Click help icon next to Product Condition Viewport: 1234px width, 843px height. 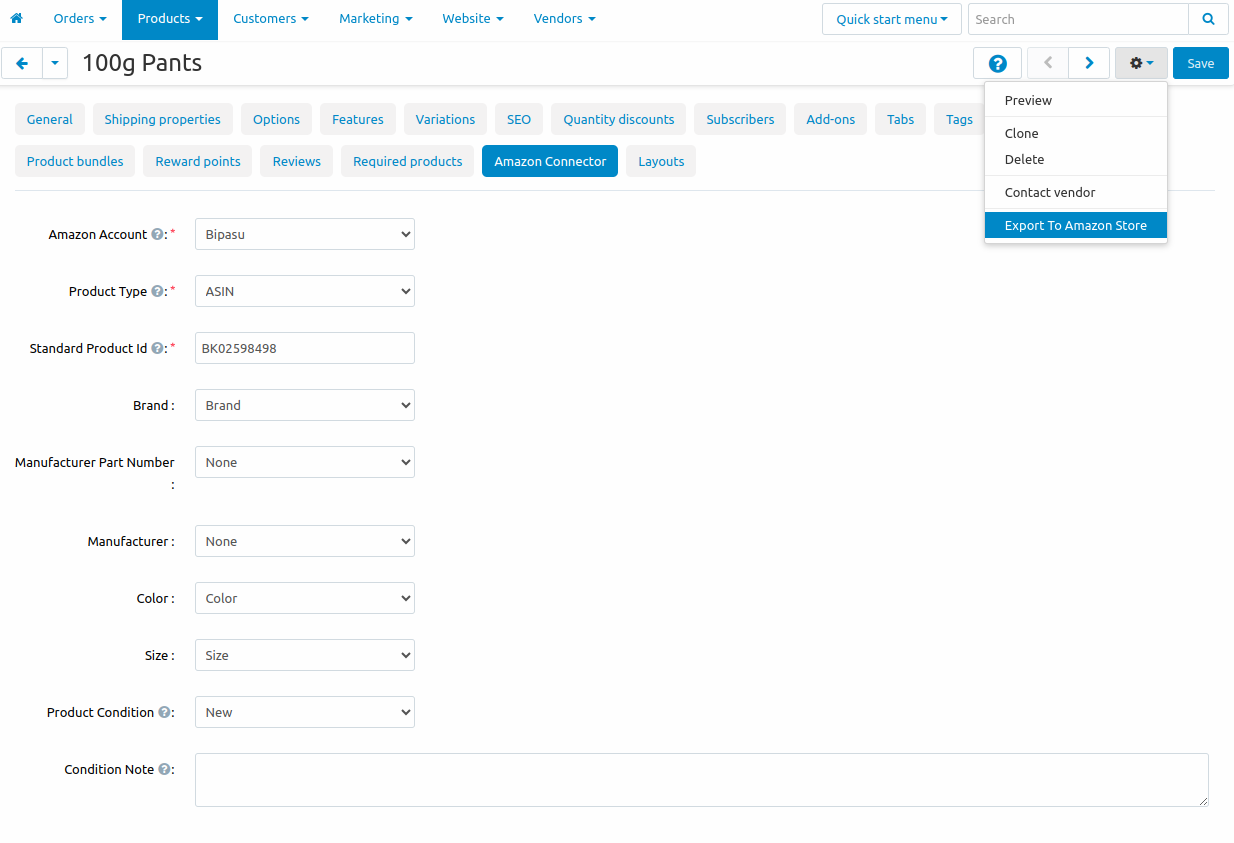(x=164, y=713)
